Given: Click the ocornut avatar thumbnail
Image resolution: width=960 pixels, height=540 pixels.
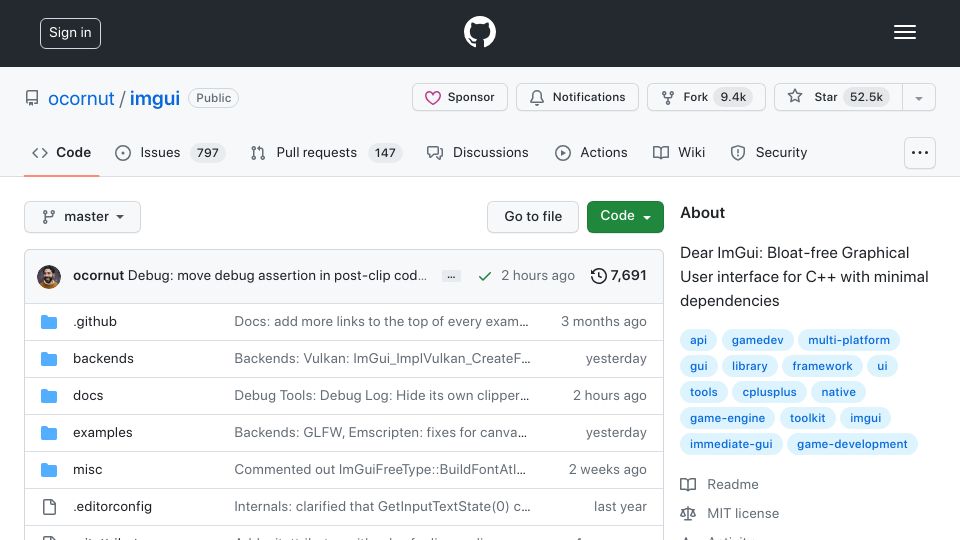Looking at the screenshot, I should tap(49, 277).
